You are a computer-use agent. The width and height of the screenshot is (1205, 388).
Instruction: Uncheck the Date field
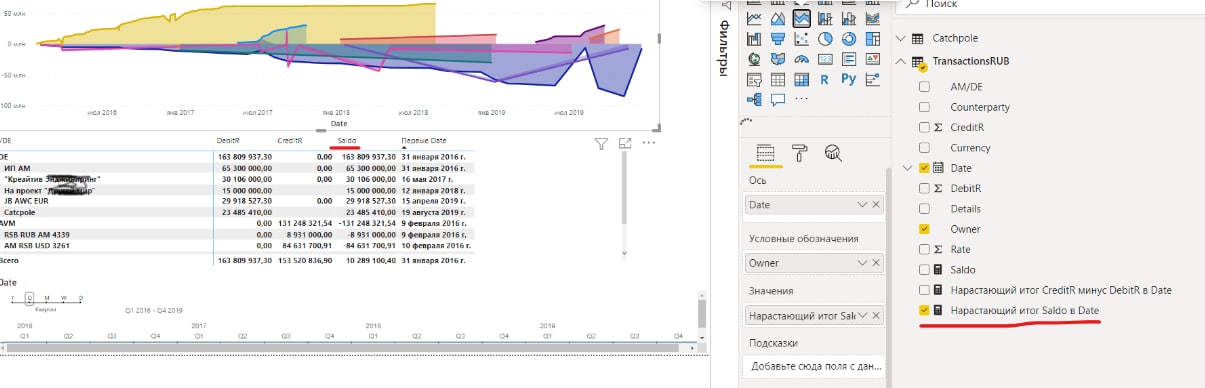click(x=924, y=168)
